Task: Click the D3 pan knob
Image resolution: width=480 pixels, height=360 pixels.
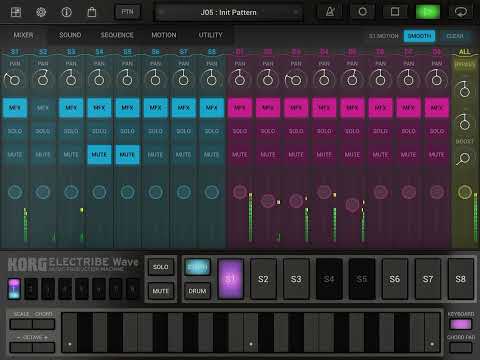Action: [295, 79]
